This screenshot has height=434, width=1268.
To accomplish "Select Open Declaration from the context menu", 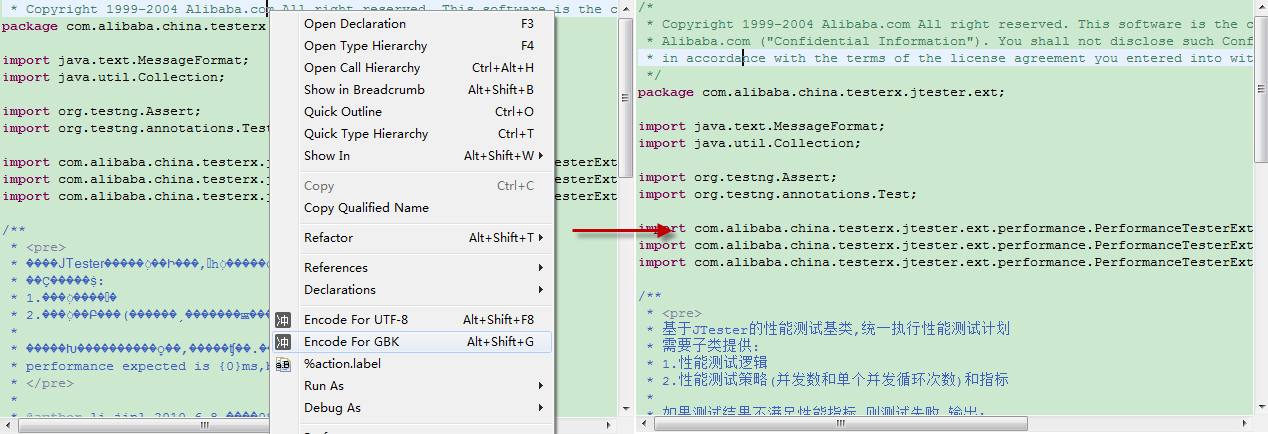I will coord(355,24).
